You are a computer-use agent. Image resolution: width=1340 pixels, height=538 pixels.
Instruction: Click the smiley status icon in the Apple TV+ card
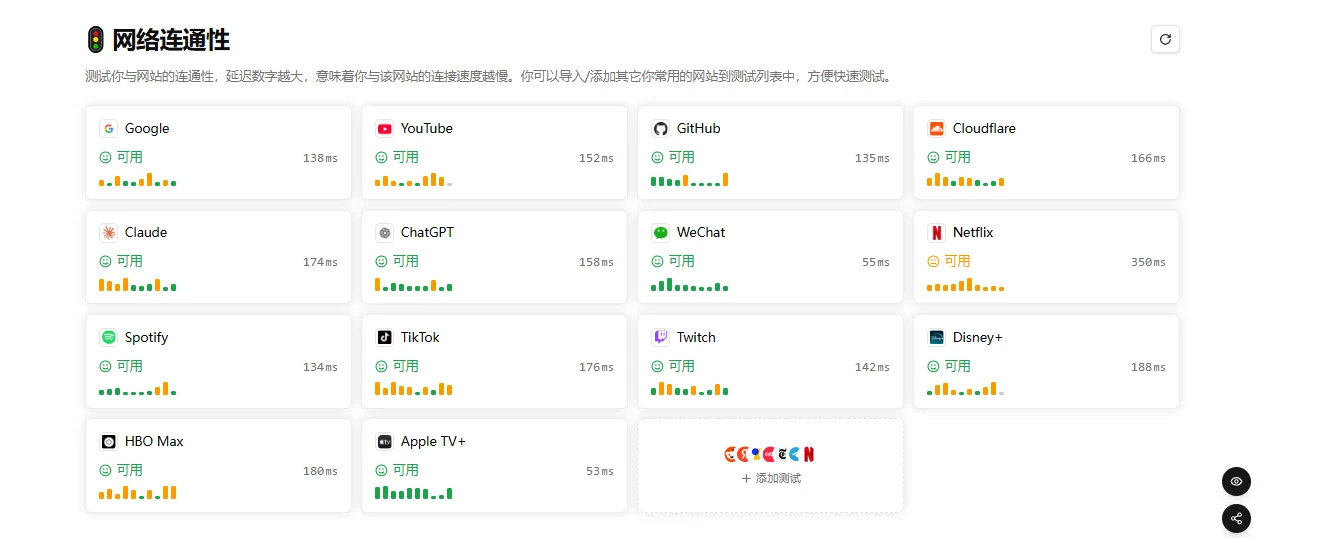(x=381, y=470)
